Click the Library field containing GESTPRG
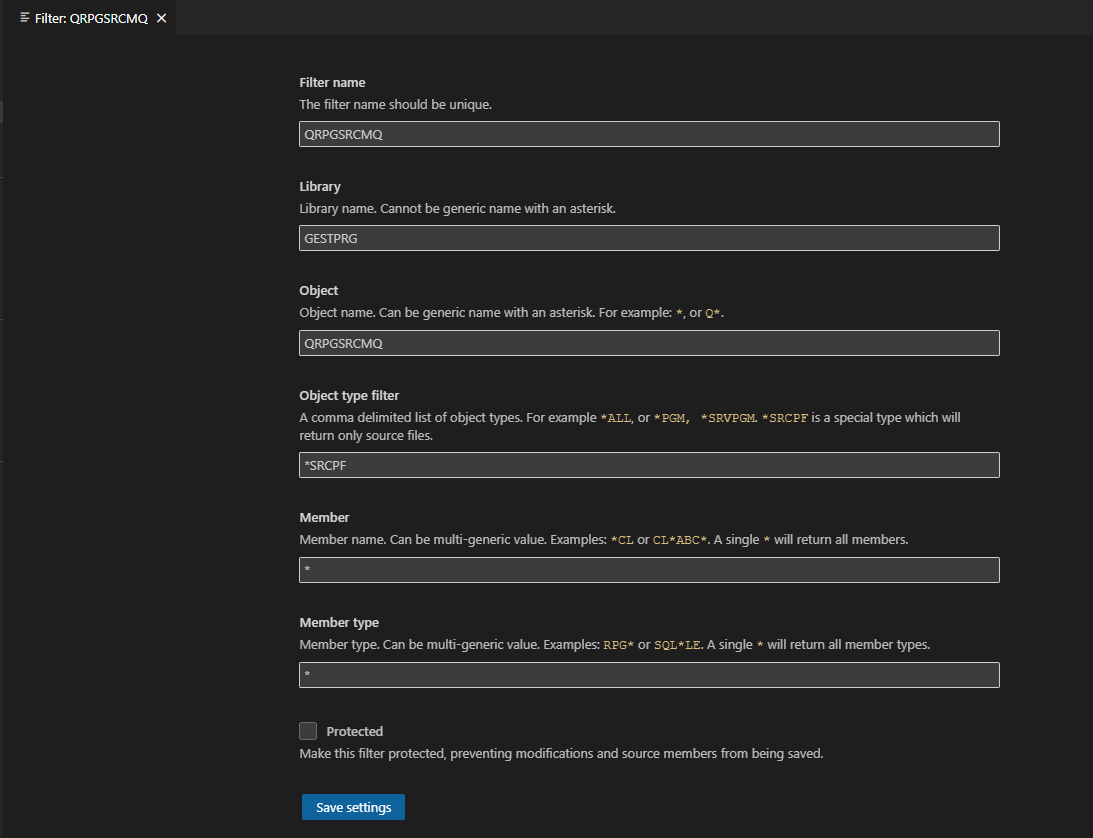 pos(648,238)
